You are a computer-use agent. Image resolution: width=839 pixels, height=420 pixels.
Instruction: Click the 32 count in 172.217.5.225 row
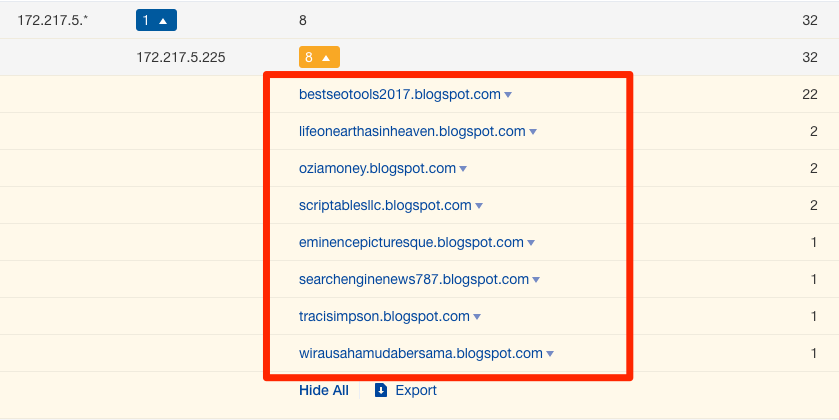(x=810, y=57)
